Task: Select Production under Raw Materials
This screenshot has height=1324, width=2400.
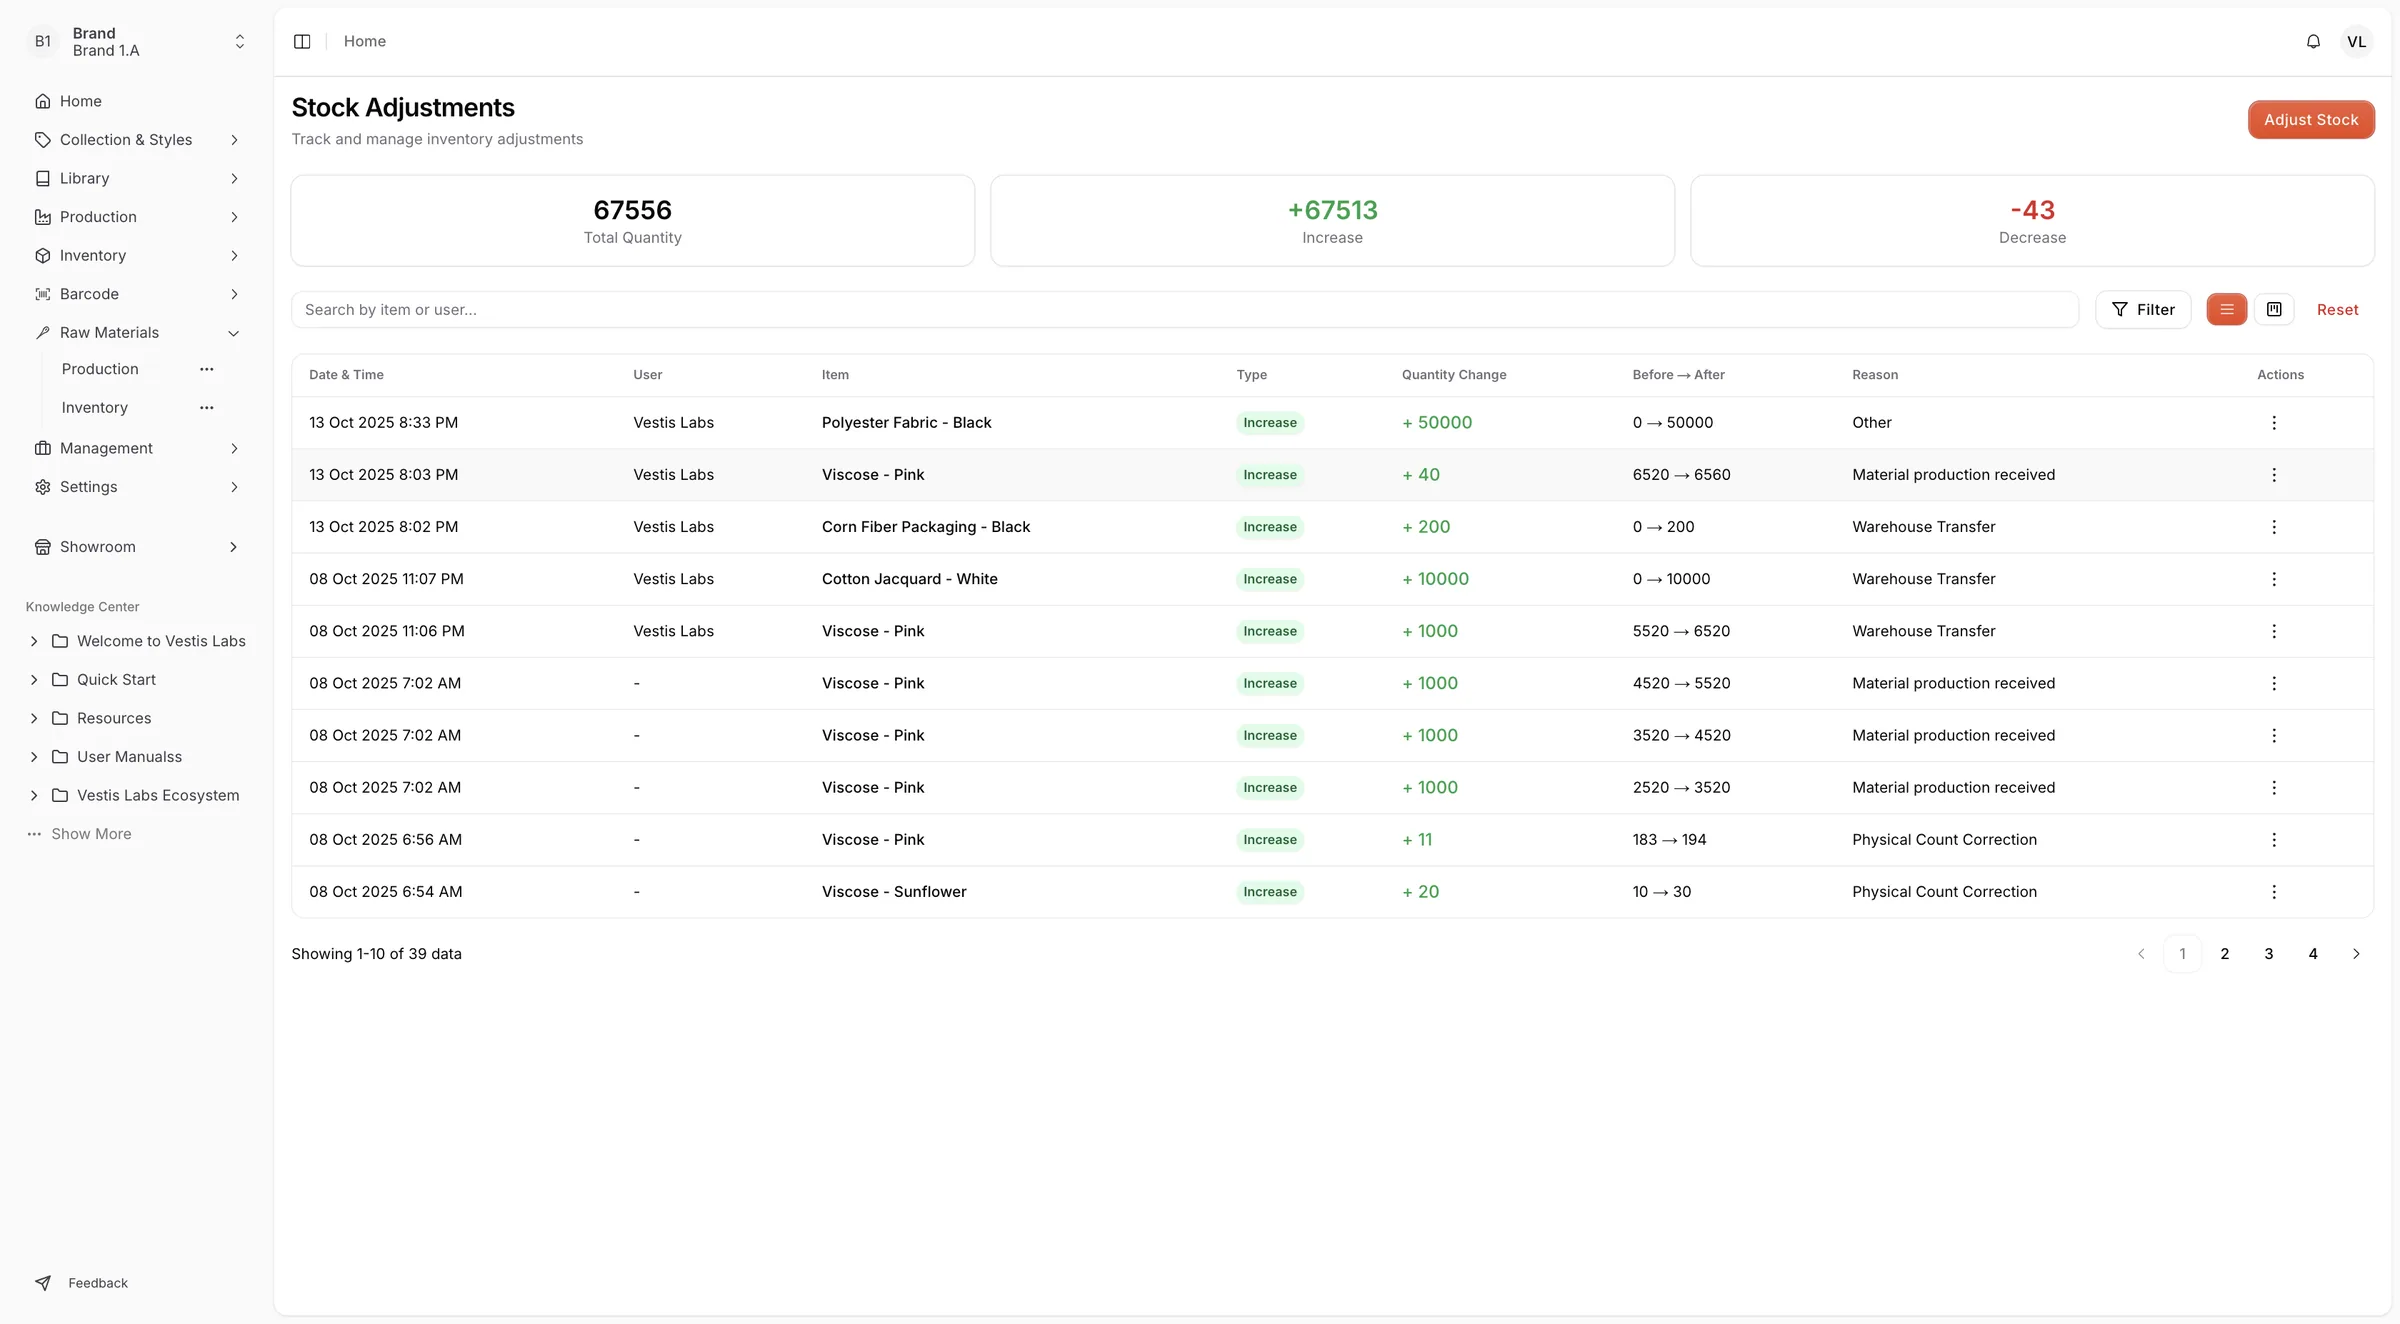Action: 100,369
